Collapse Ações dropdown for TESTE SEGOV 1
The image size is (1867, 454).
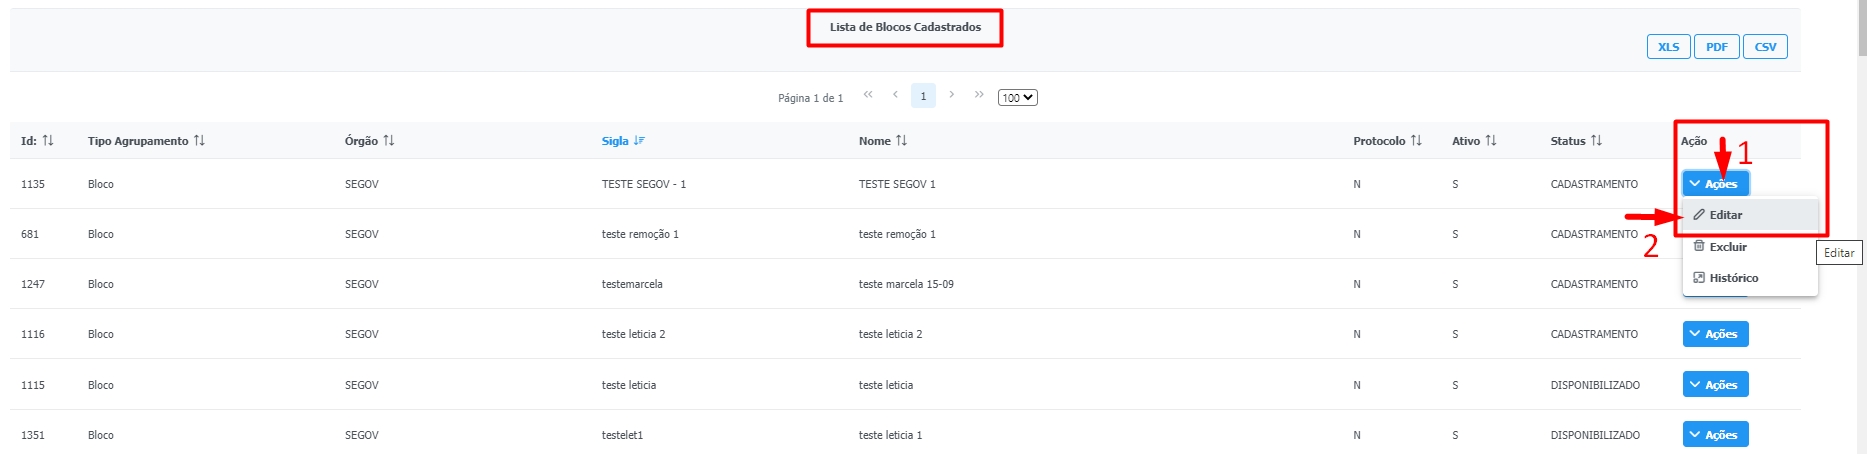point(1715,184)
